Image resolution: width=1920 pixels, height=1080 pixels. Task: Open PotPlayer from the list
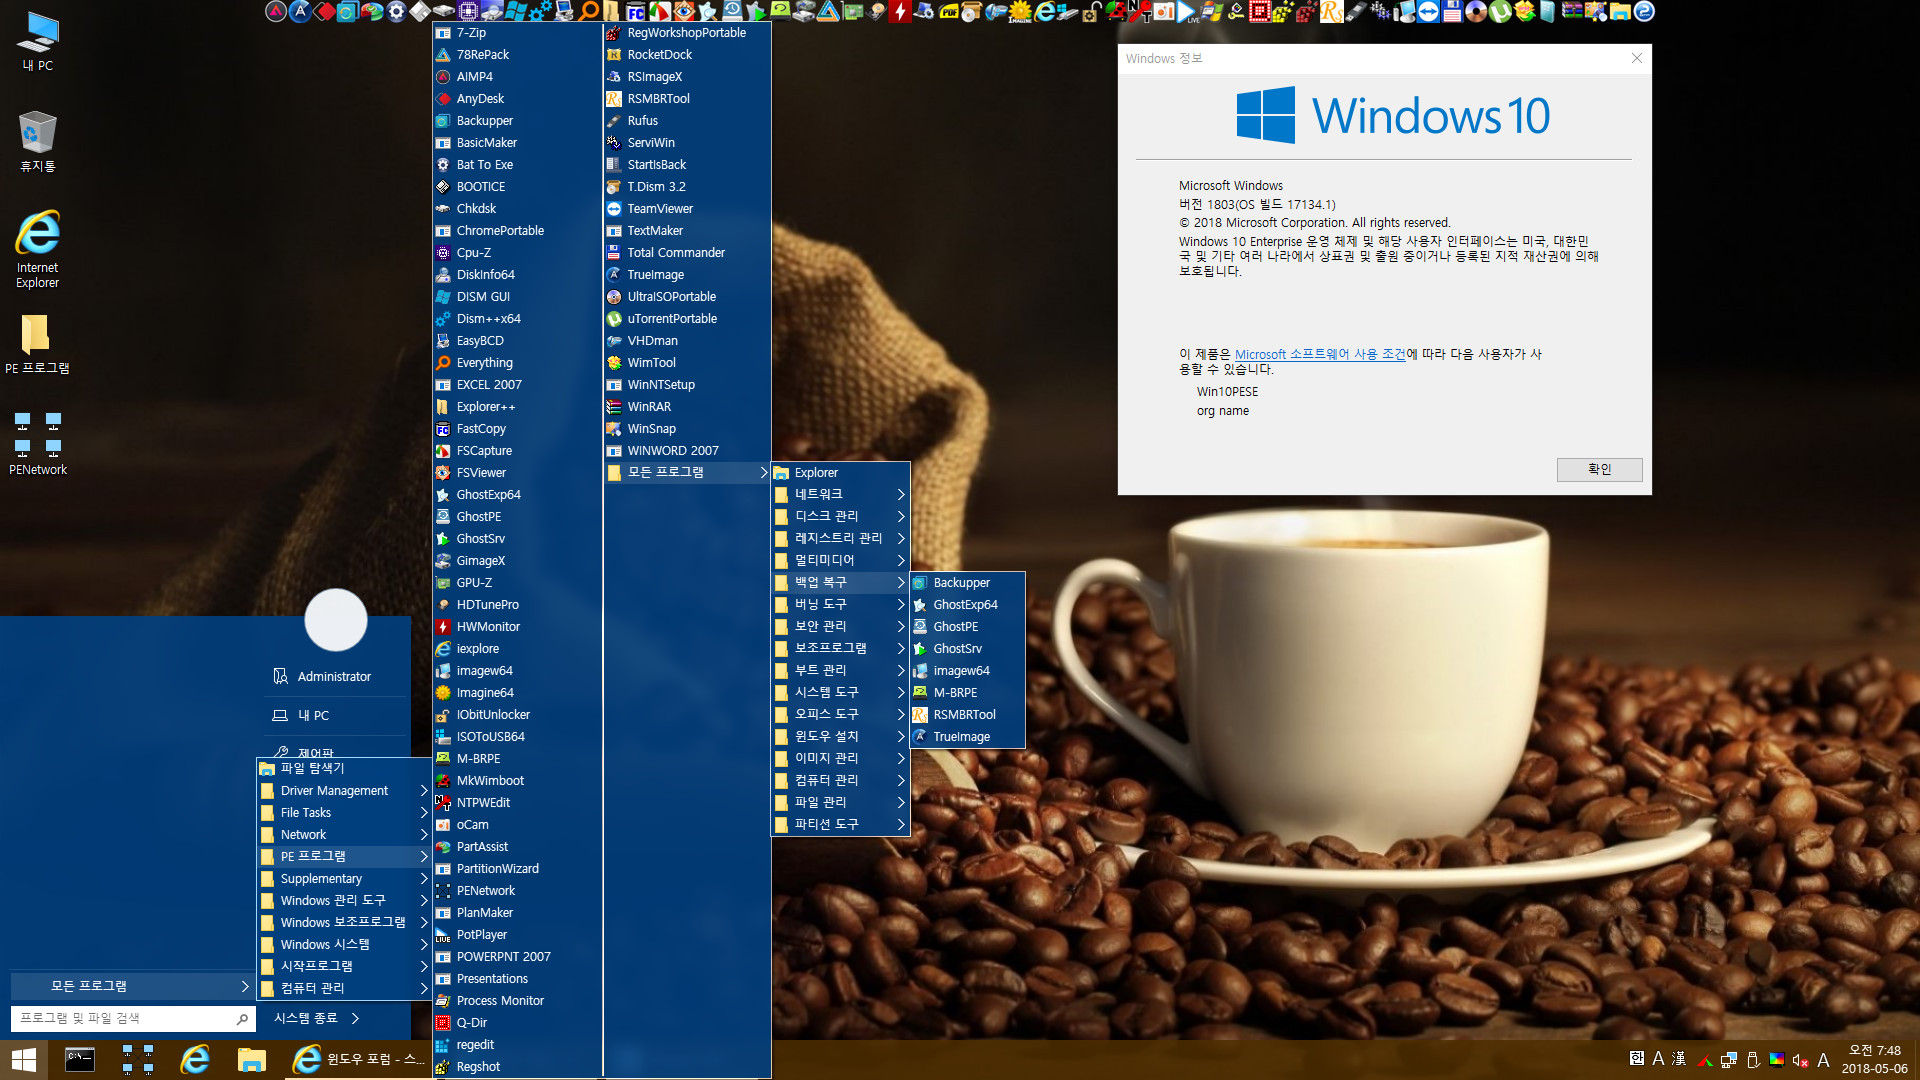(517, 935)
